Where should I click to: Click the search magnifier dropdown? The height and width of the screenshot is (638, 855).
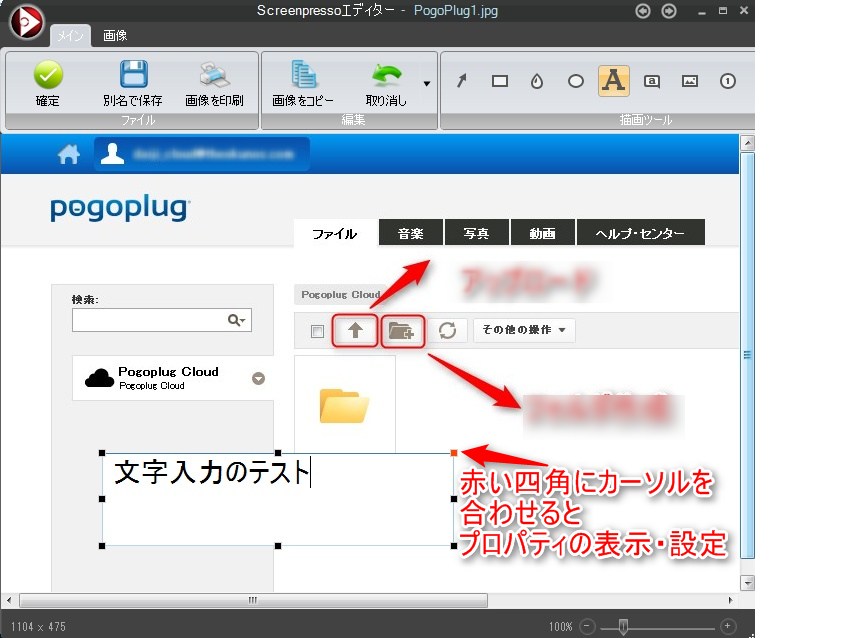tap(237, 320)
